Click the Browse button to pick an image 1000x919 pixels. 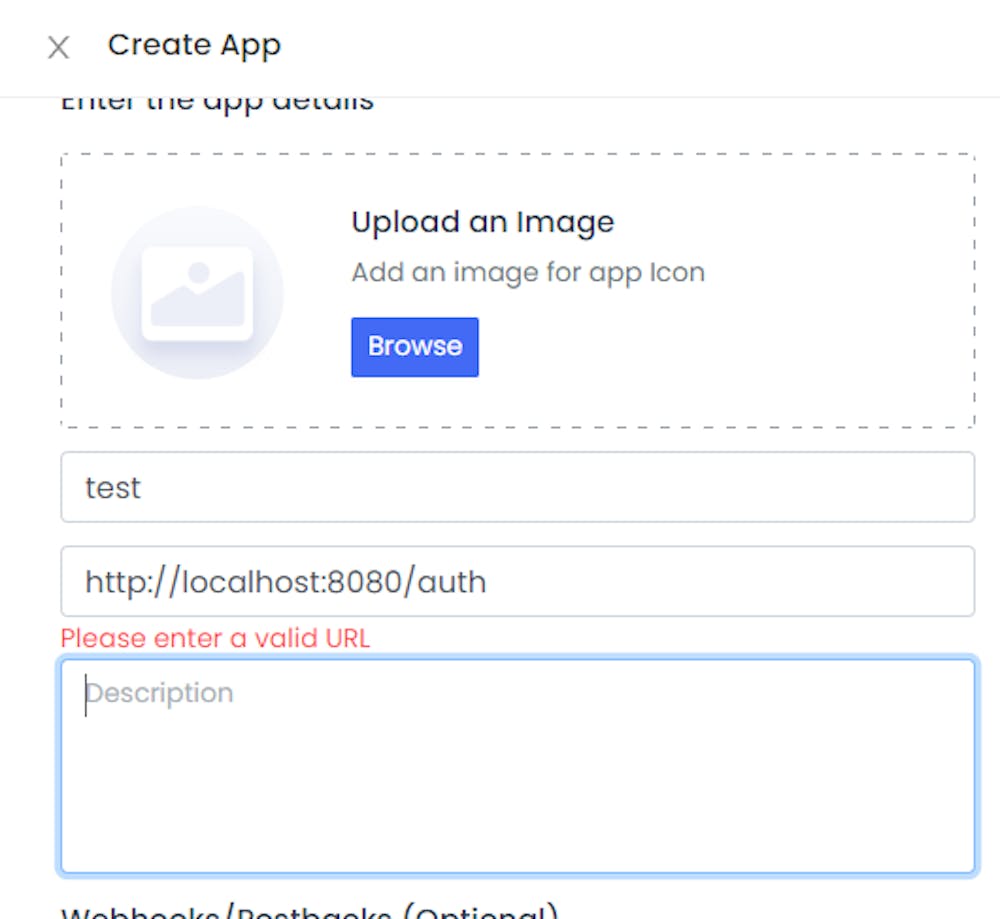(x=414, y=346)
